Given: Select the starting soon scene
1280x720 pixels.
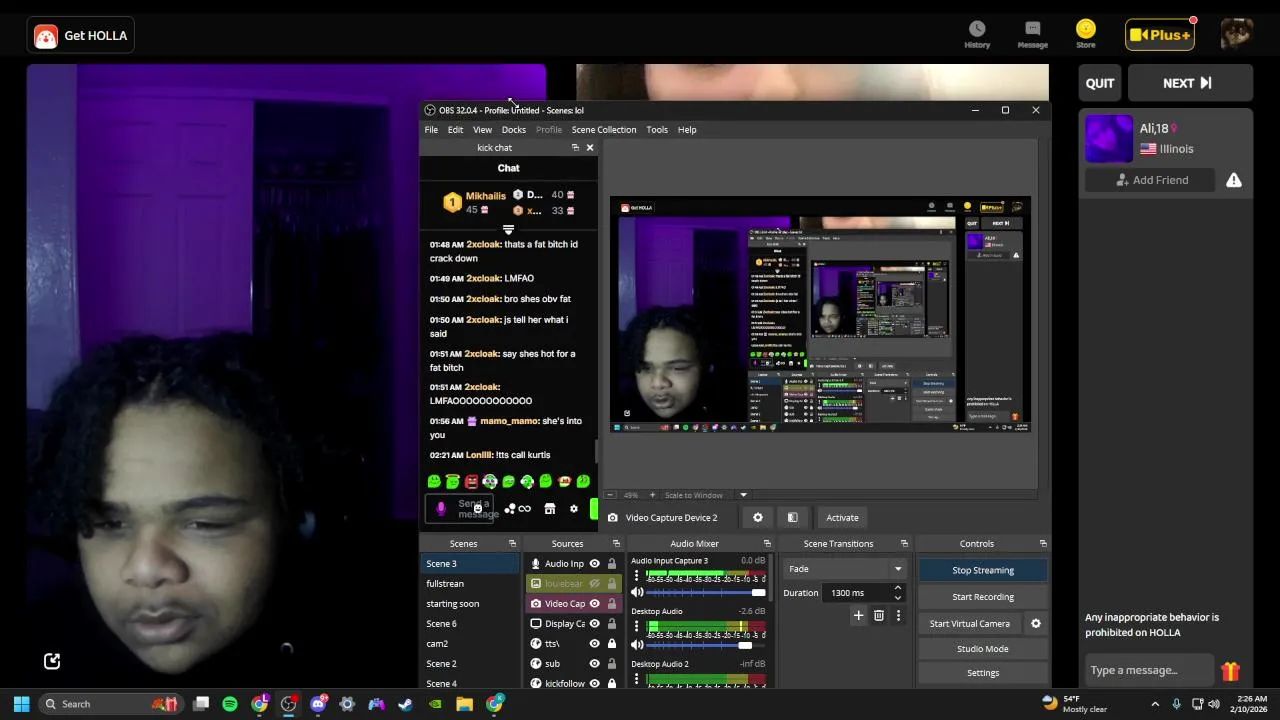Looking at the screenshot, I should [470, 604].
